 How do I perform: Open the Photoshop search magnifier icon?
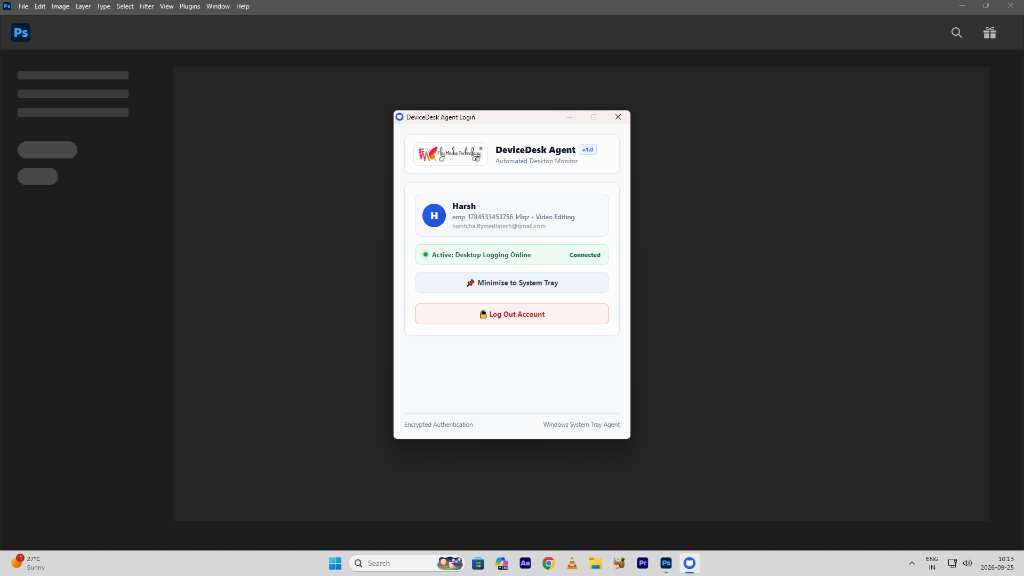[957, 33]
